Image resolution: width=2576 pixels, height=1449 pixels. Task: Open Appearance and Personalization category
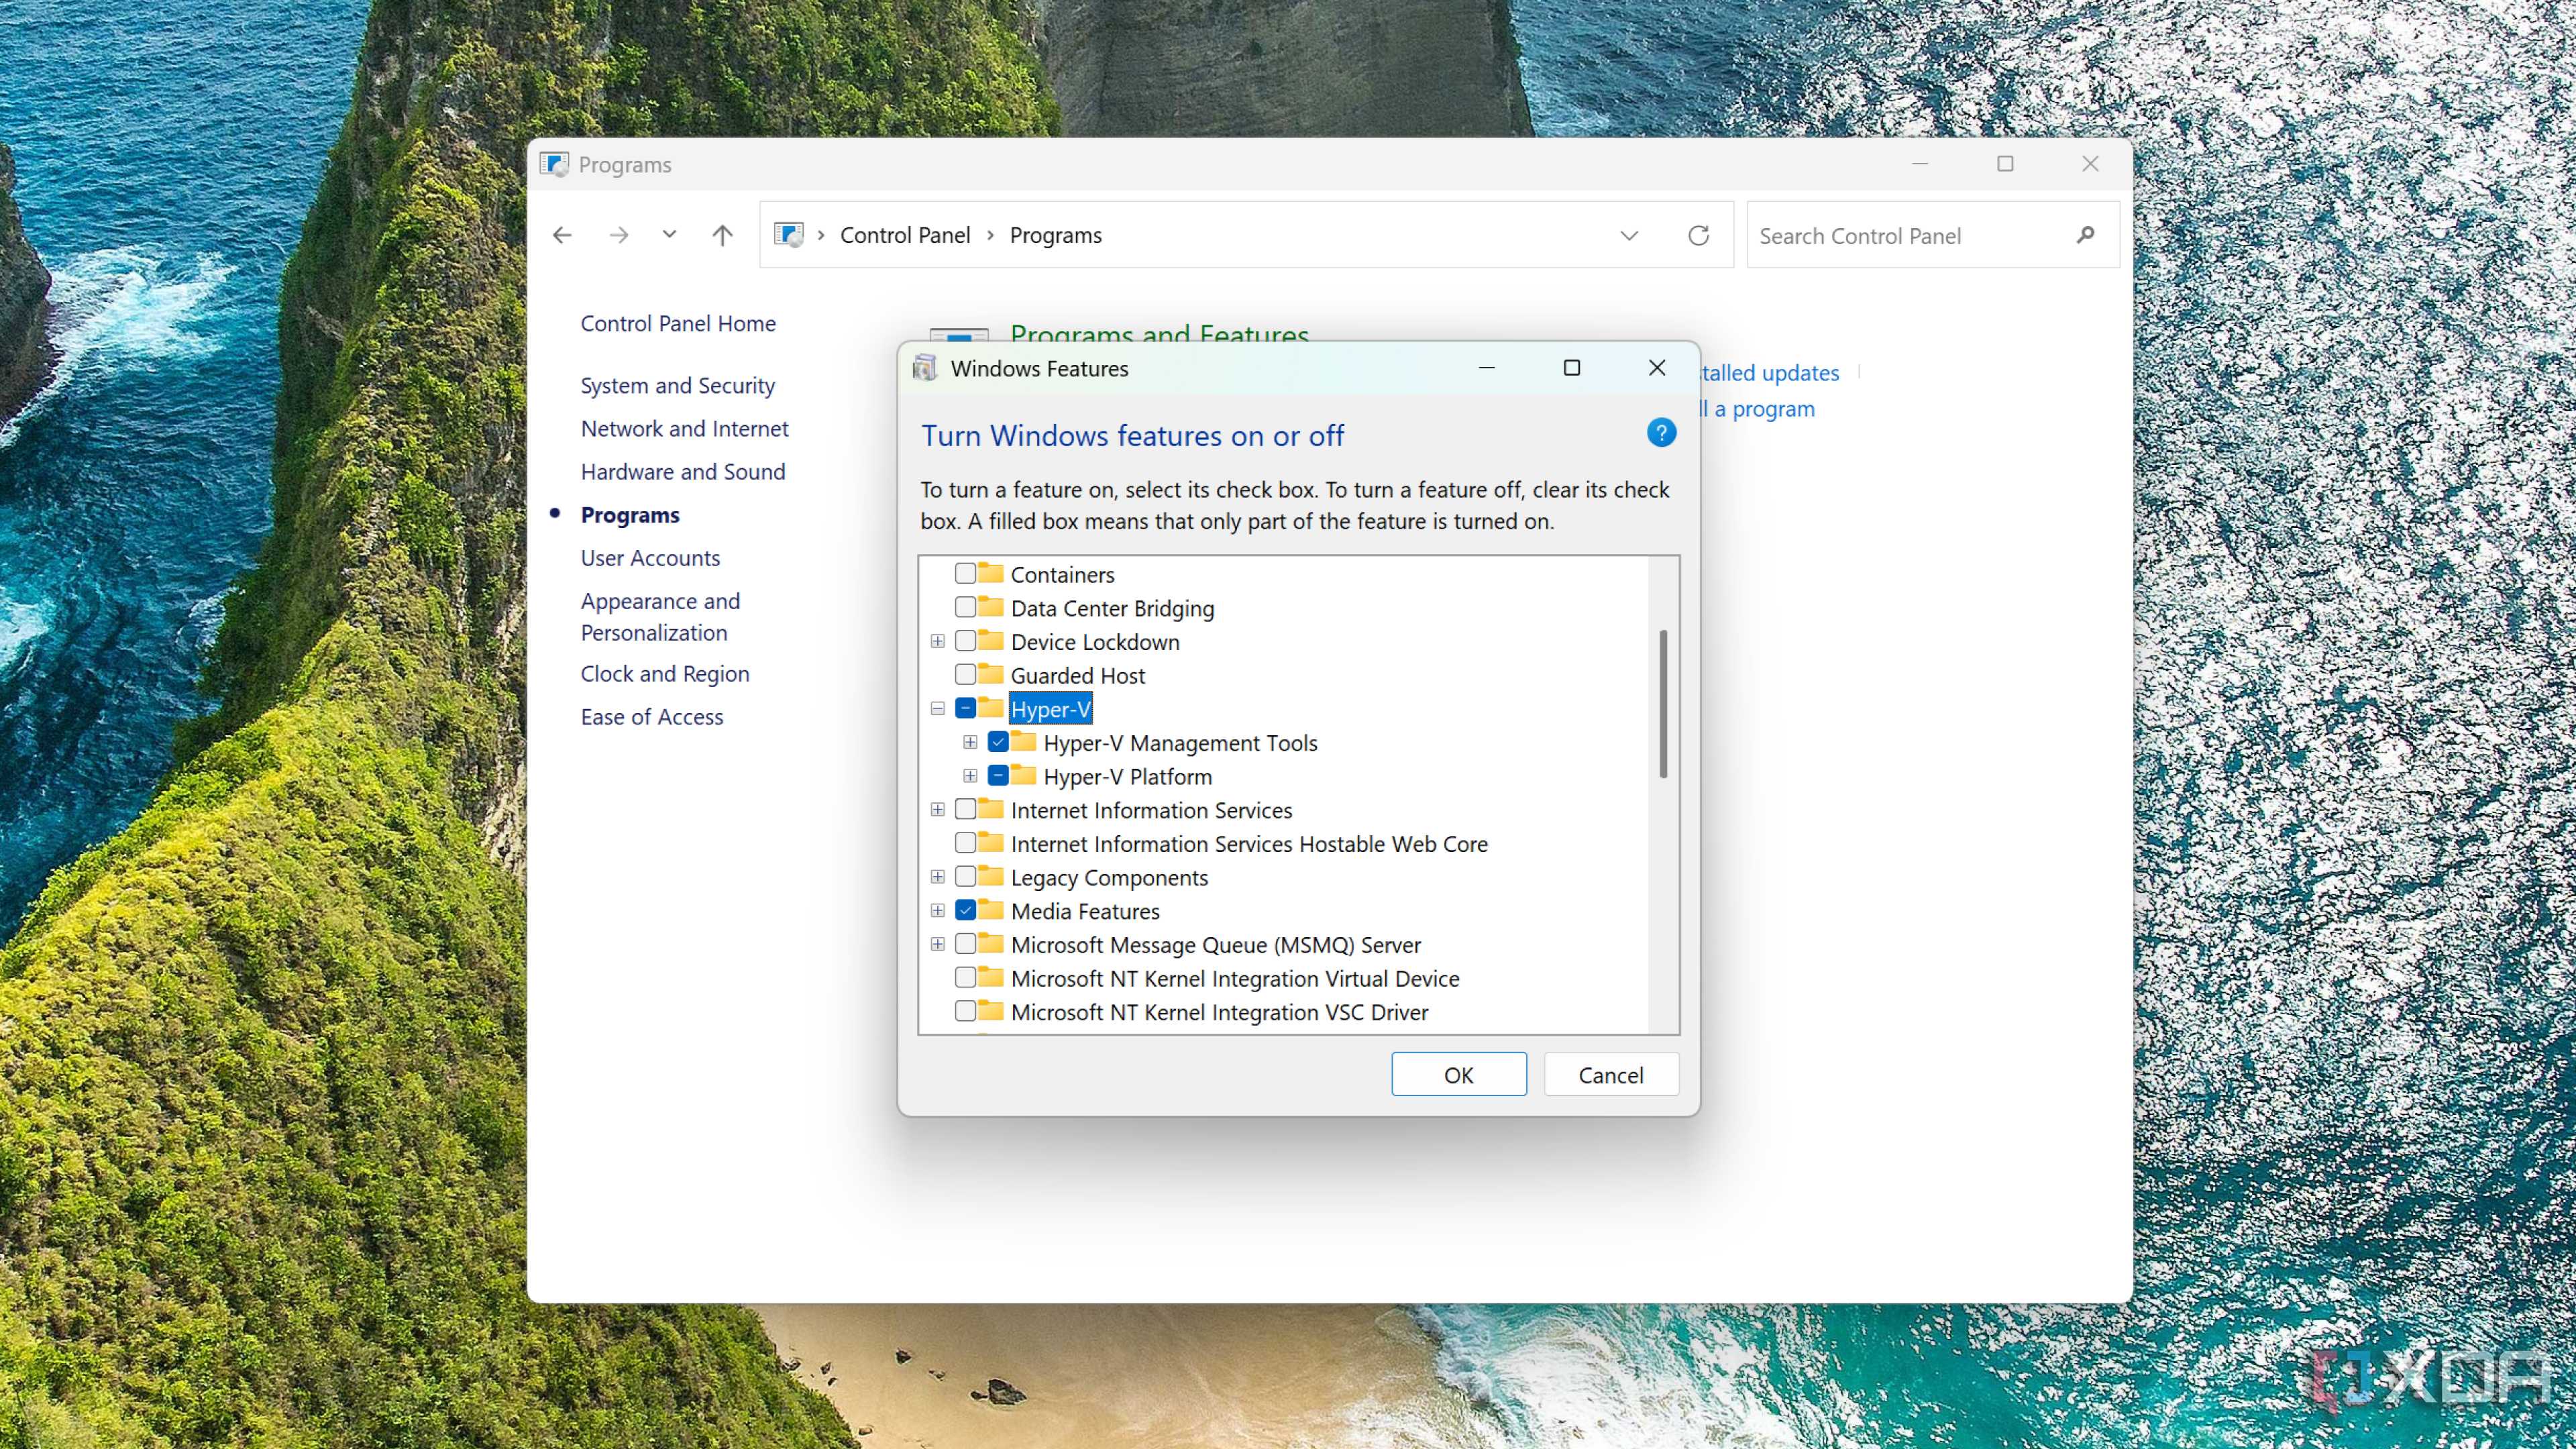coord(660,616)
